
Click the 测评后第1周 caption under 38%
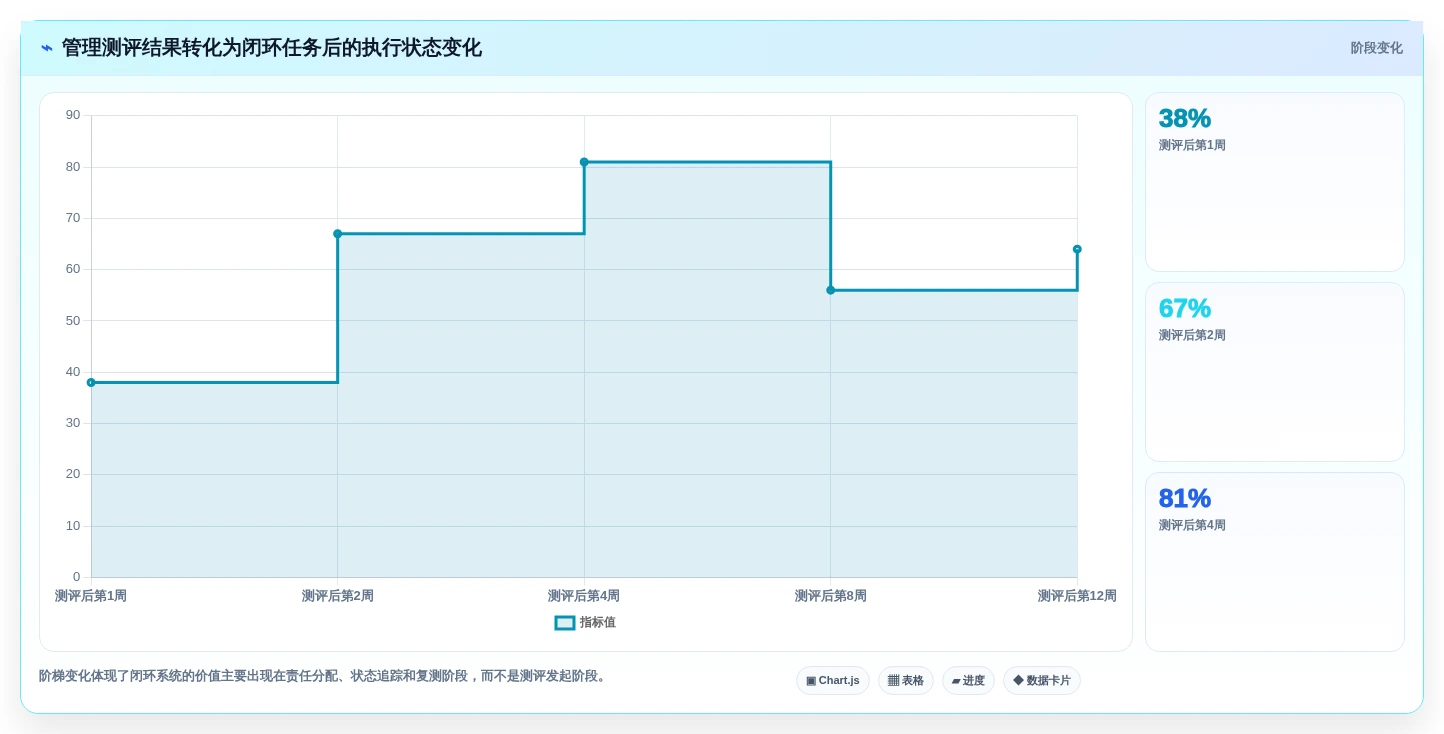coord(1192,145)
